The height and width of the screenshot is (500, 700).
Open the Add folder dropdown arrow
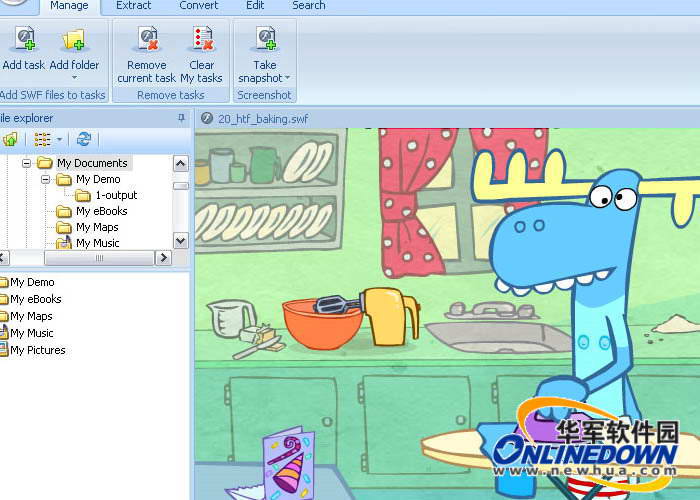pyautogui.click(x=74, y=78)
